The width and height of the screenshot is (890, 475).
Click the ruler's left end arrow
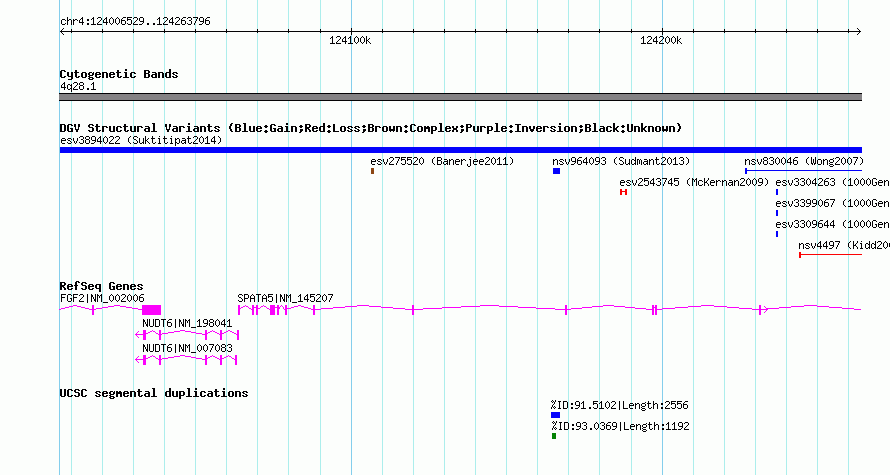click(x=62, y=32)
